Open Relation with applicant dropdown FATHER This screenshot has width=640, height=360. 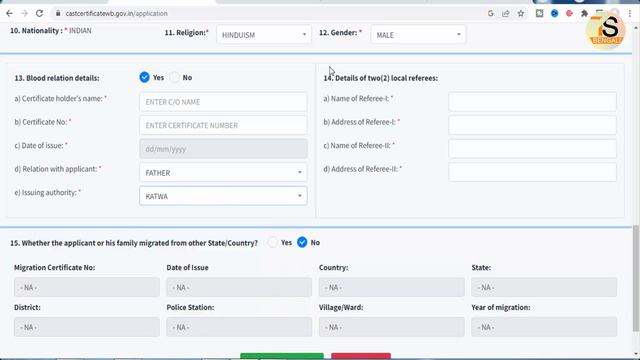pyautogui.click(x=223, y=173)
